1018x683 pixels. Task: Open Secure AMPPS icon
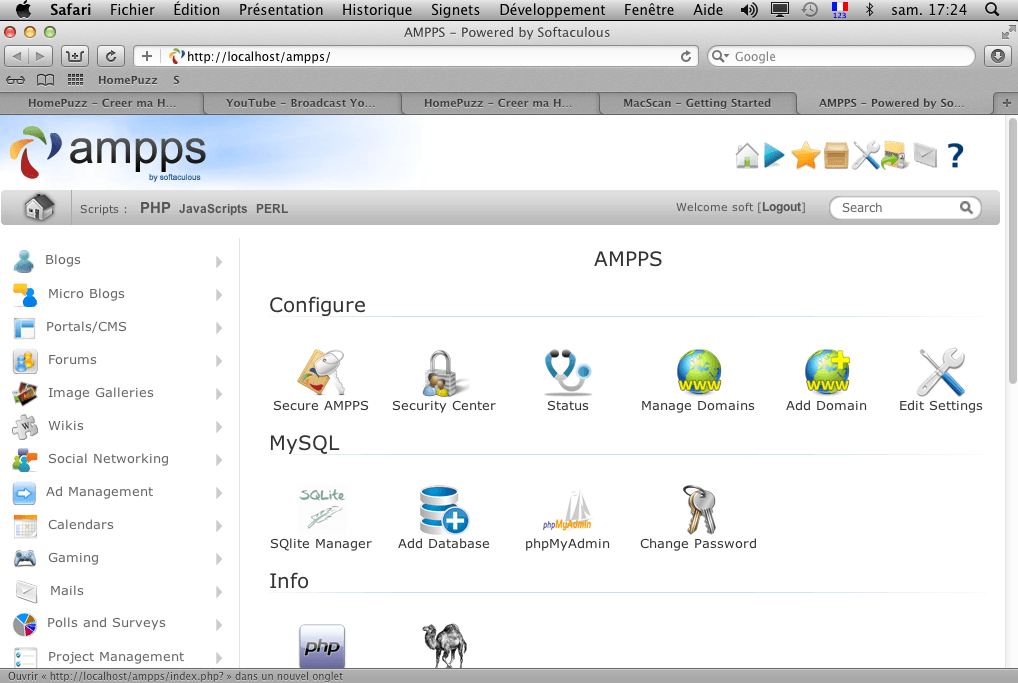point(321,373)
